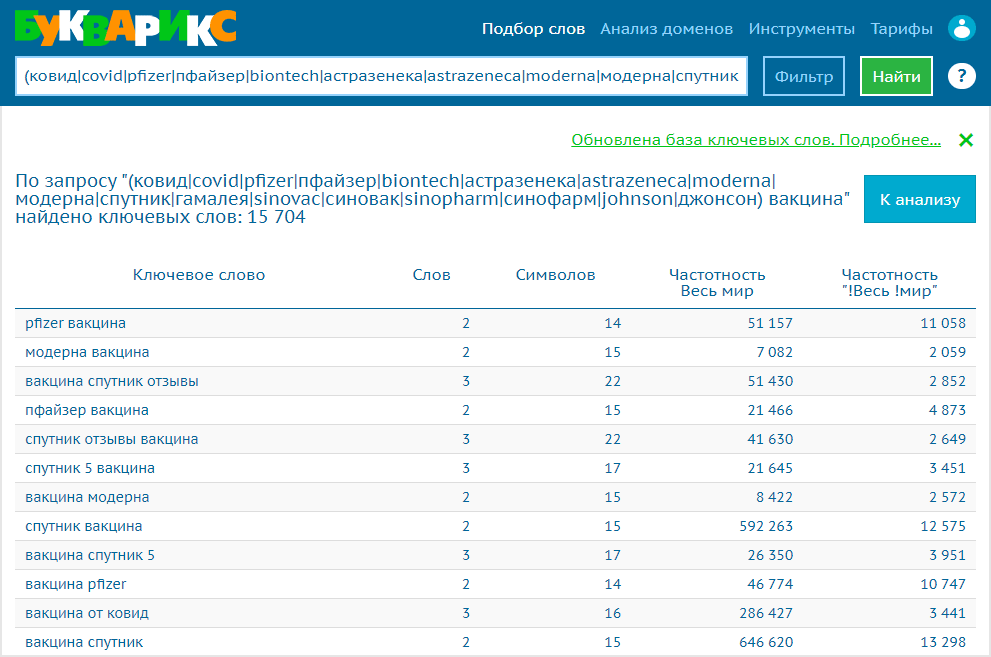Click exact frequency value 2 852
The image size is (991, 657).
[947, 381]
